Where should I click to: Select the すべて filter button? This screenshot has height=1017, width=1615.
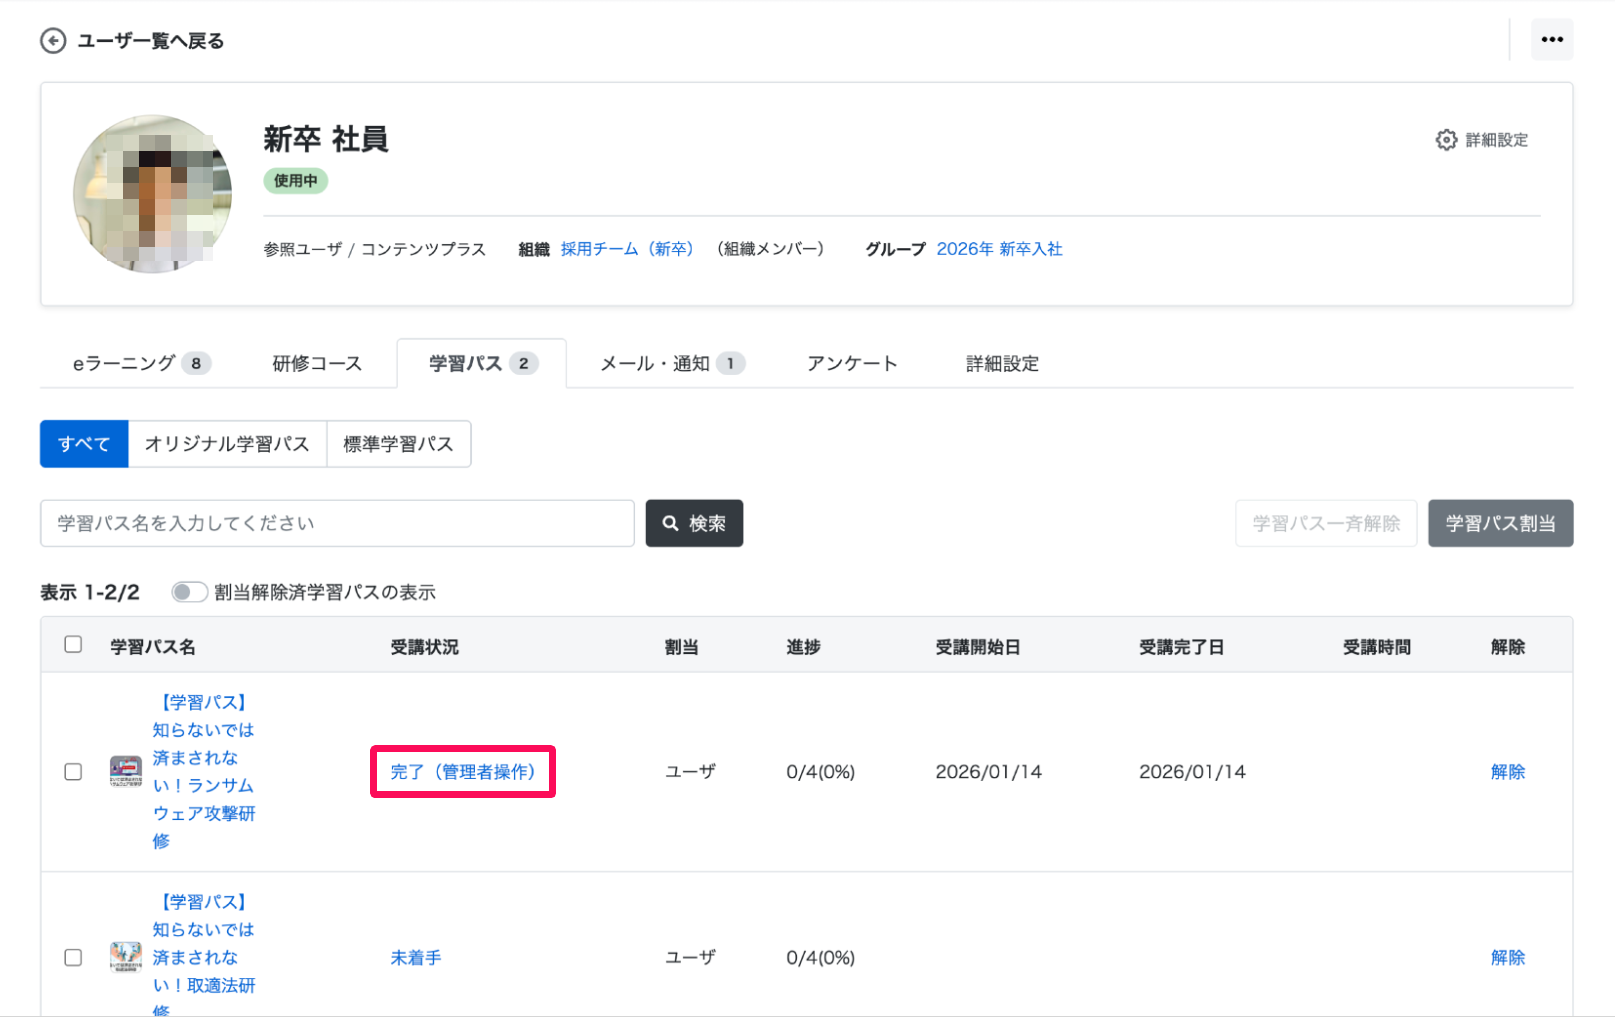tap(84, 444)
